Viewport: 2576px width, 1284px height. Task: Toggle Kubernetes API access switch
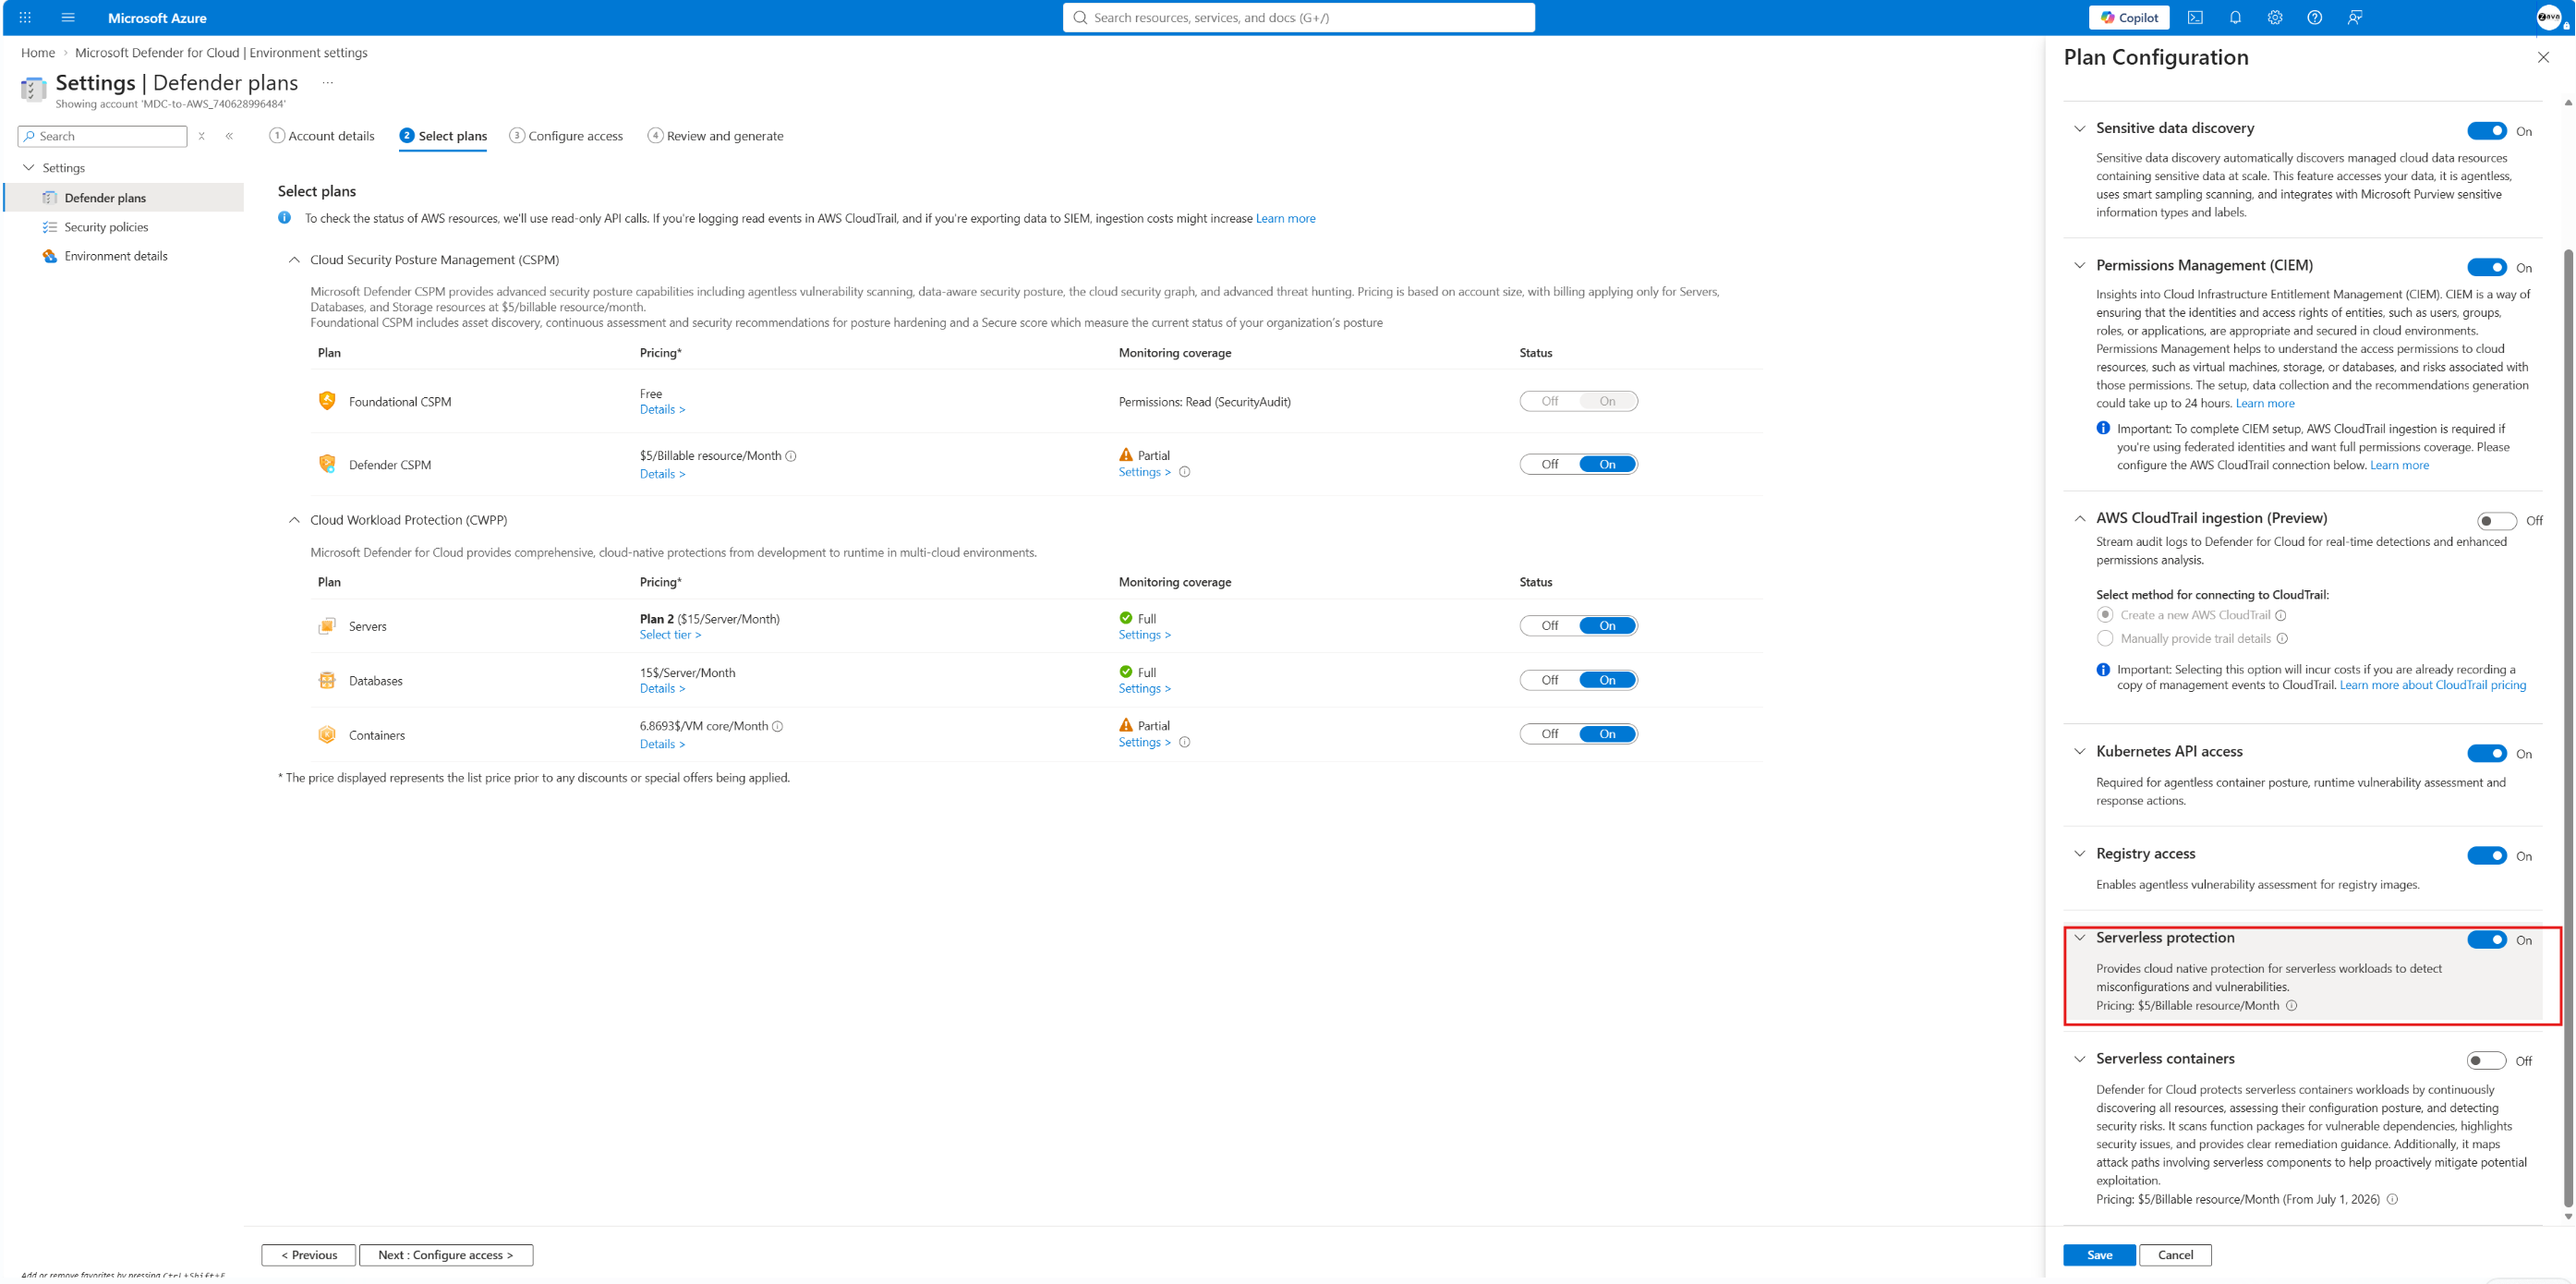tap(2487, 753)
